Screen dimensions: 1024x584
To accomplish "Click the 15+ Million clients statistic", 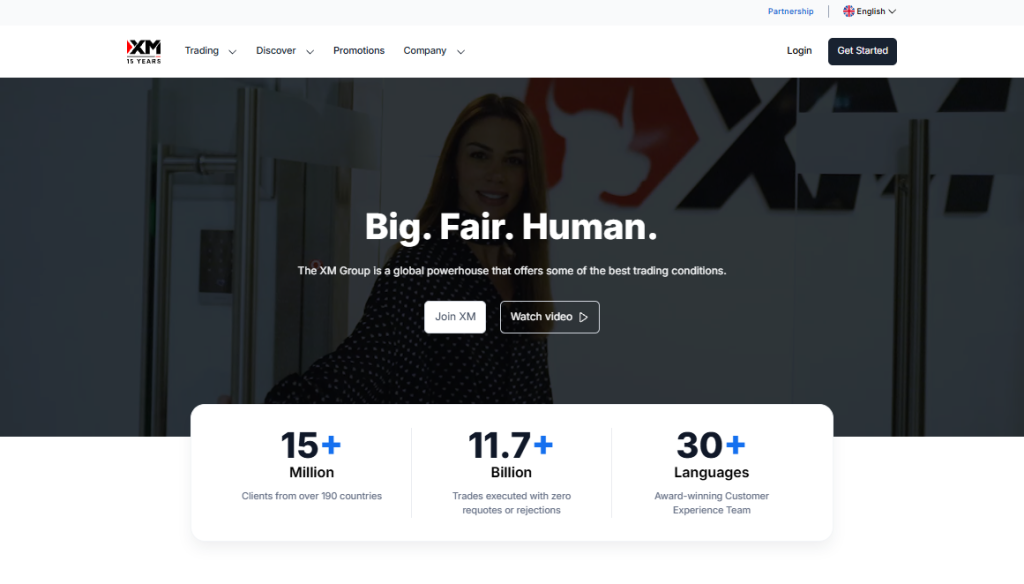I will pos(311,455).
